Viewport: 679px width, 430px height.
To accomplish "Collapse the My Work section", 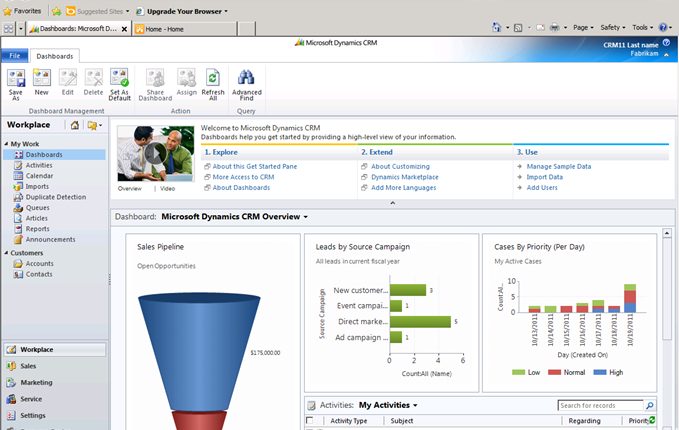I will 6,144.
